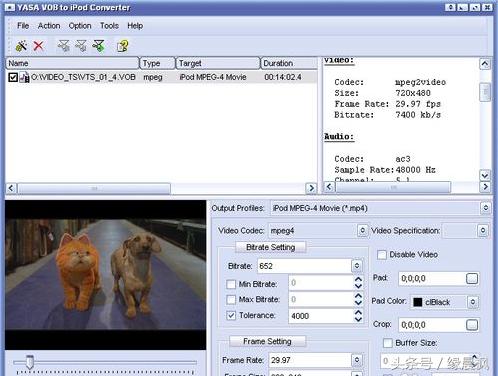Check the Disable Video checkbox
This screenshot has height=376, width=498.
pyautogui.click(x=382, y=255)
